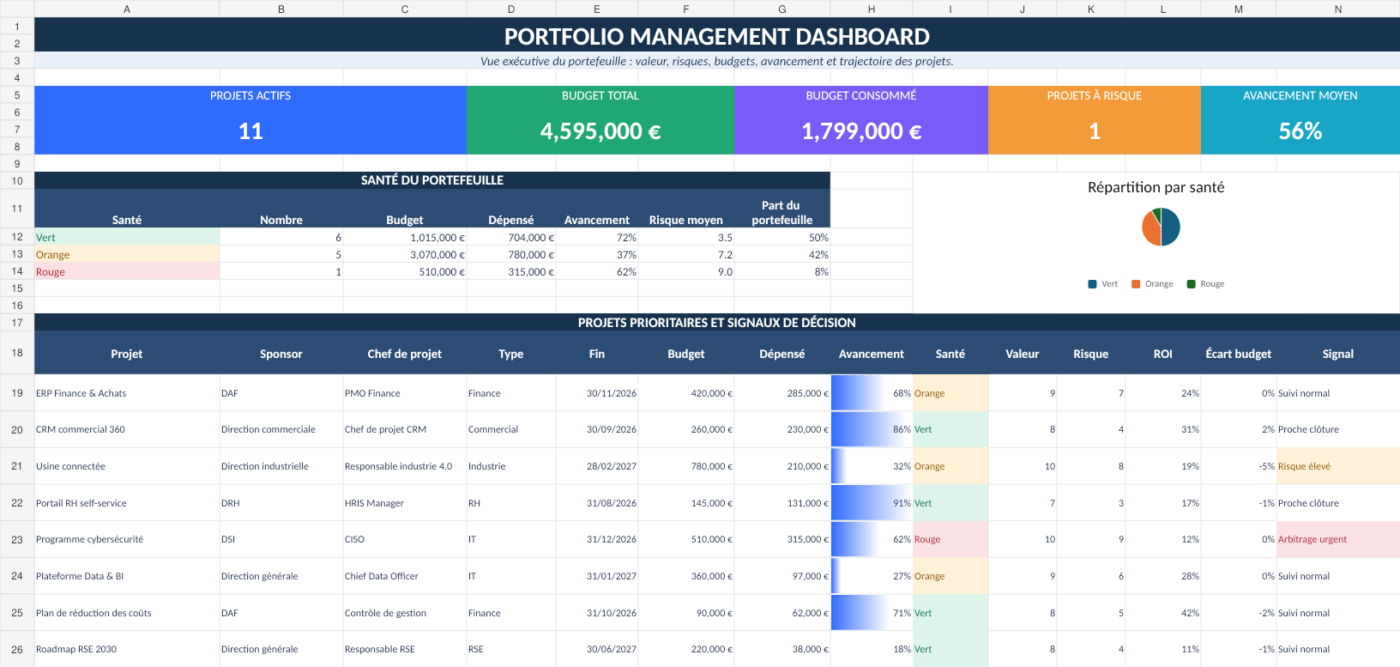
Task: Click the Répartition par santé chart title
Action: (x=1156, y=187)
